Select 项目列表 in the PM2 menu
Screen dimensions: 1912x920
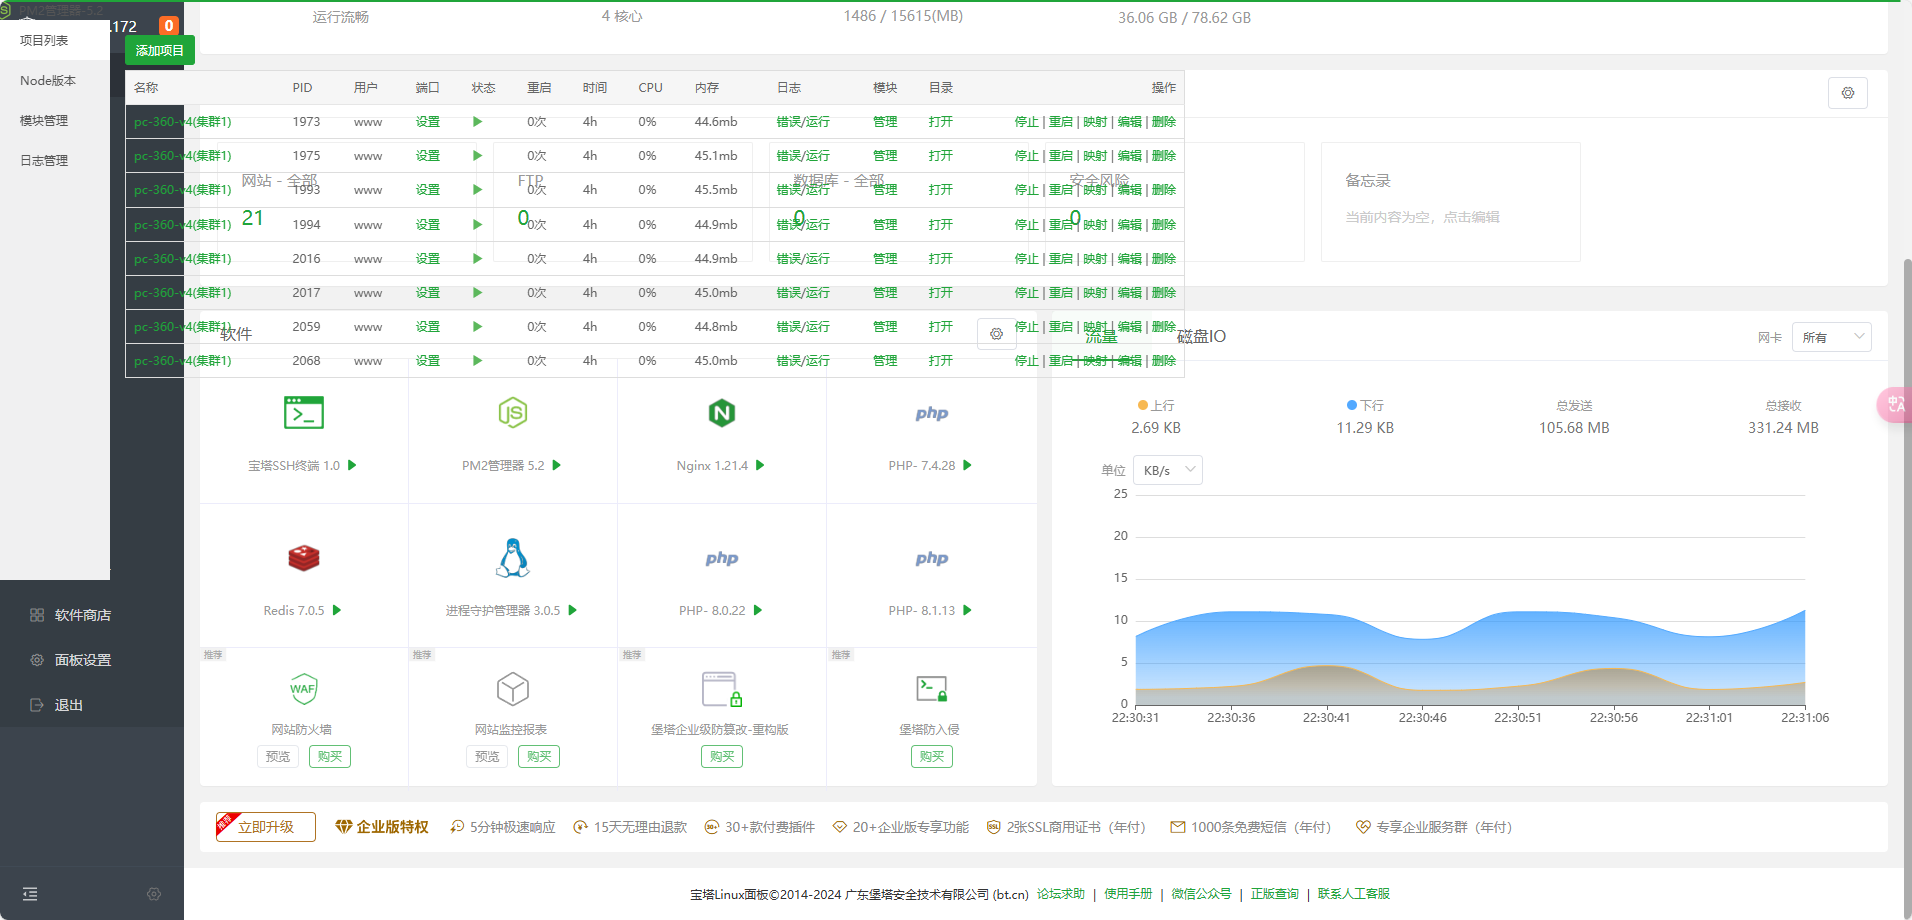click(x=55, y=40)
